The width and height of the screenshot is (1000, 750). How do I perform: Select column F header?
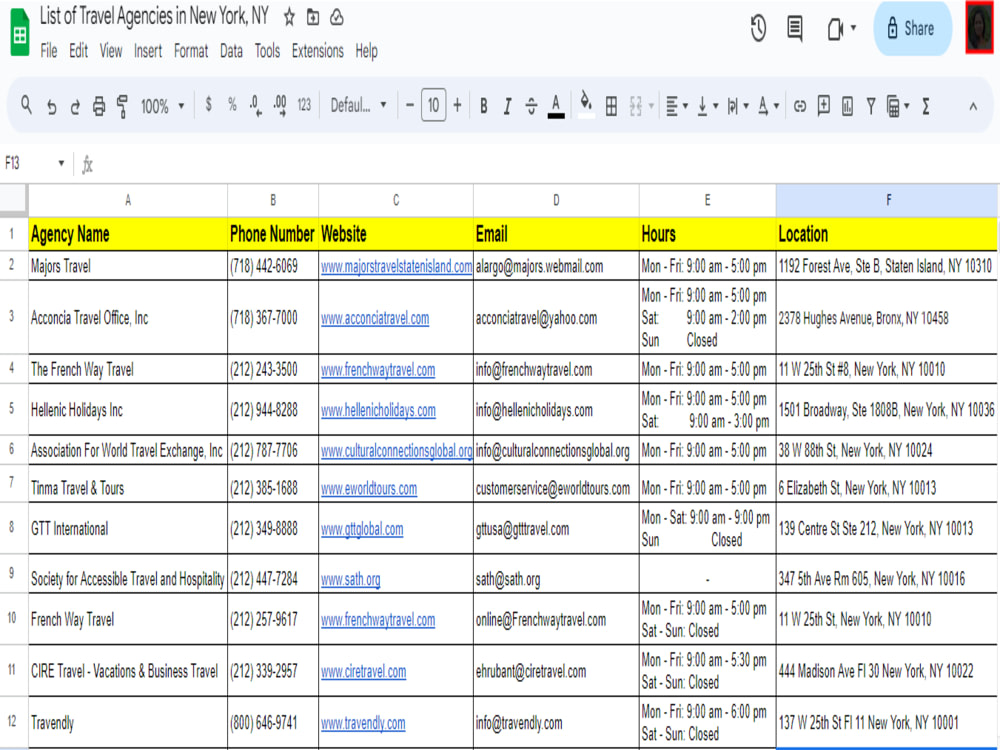[x=887, y=200]
